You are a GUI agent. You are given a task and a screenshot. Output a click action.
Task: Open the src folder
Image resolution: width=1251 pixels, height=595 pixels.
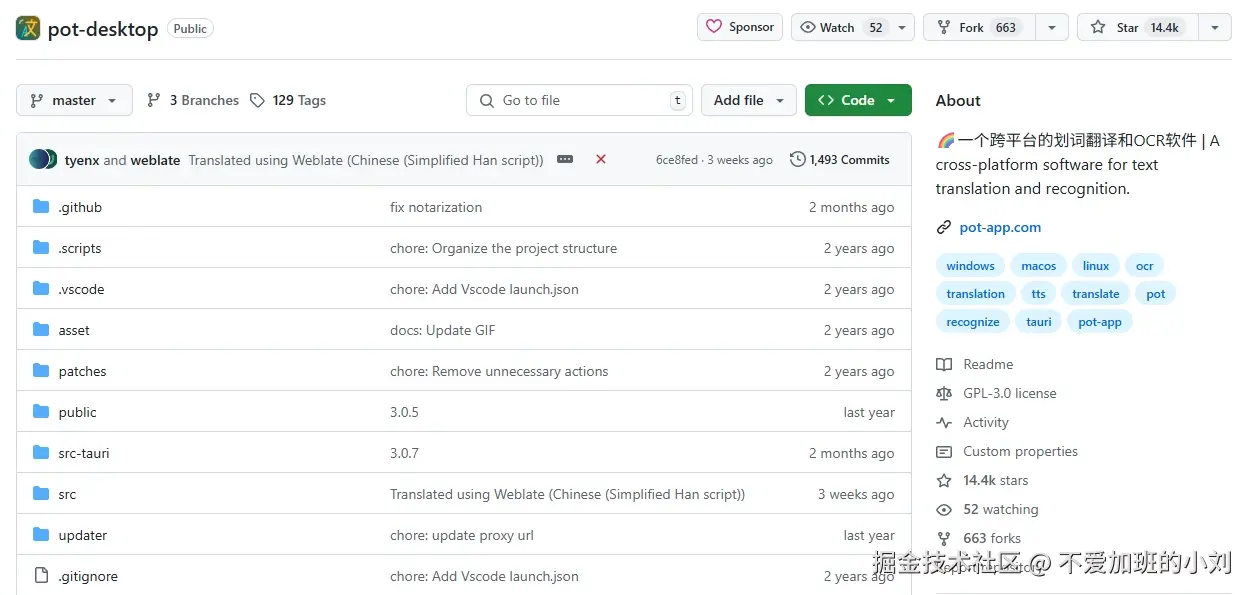67,494
